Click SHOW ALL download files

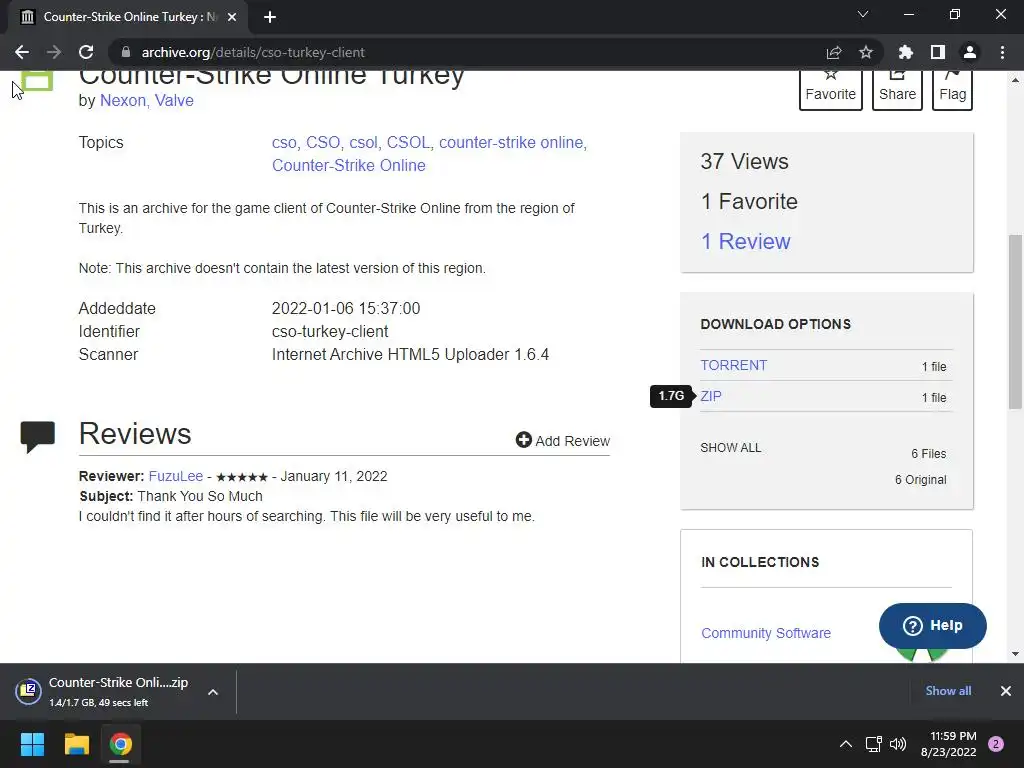[x=731, y=448]
